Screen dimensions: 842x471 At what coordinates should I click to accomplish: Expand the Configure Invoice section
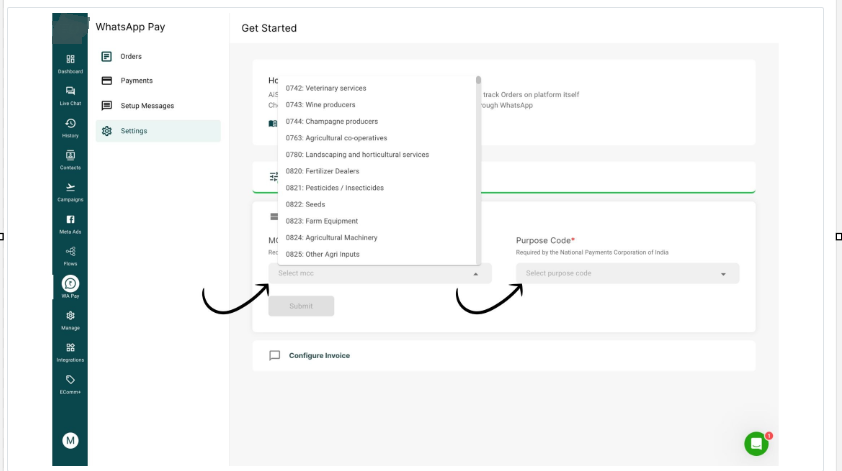click(504, 356)
